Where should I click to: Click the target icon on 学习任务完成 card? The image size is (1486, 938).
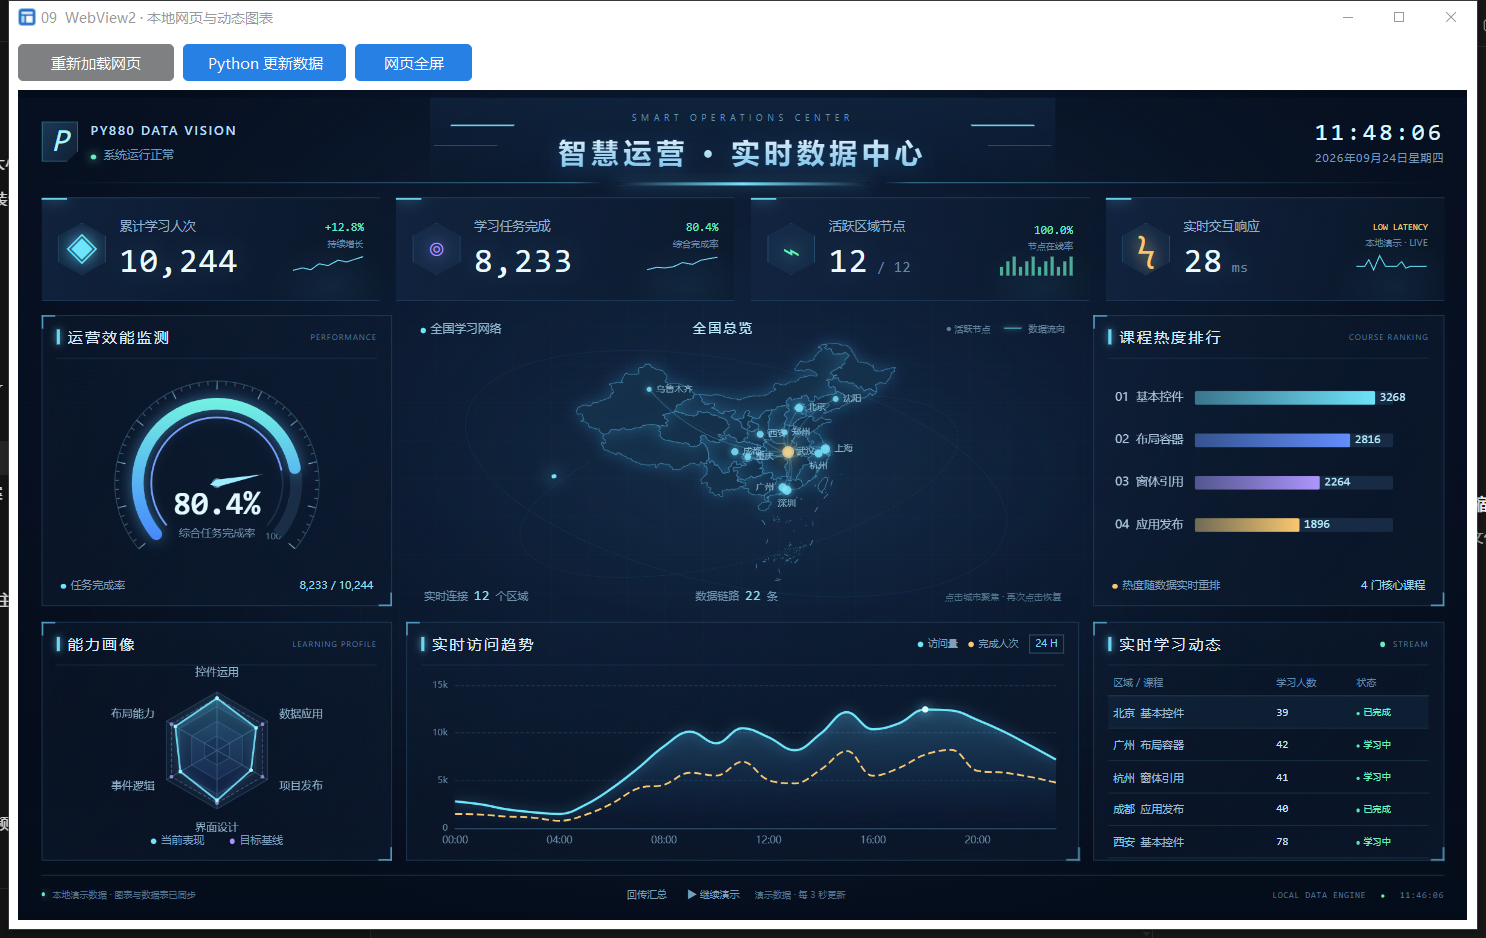(x=437, y=250)
